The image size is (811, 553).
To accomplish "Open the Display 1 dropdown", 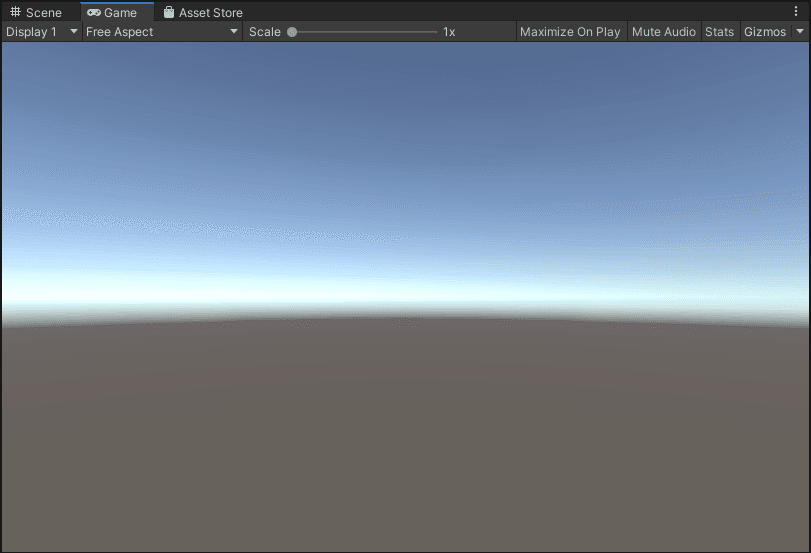I will coord(41,32).
